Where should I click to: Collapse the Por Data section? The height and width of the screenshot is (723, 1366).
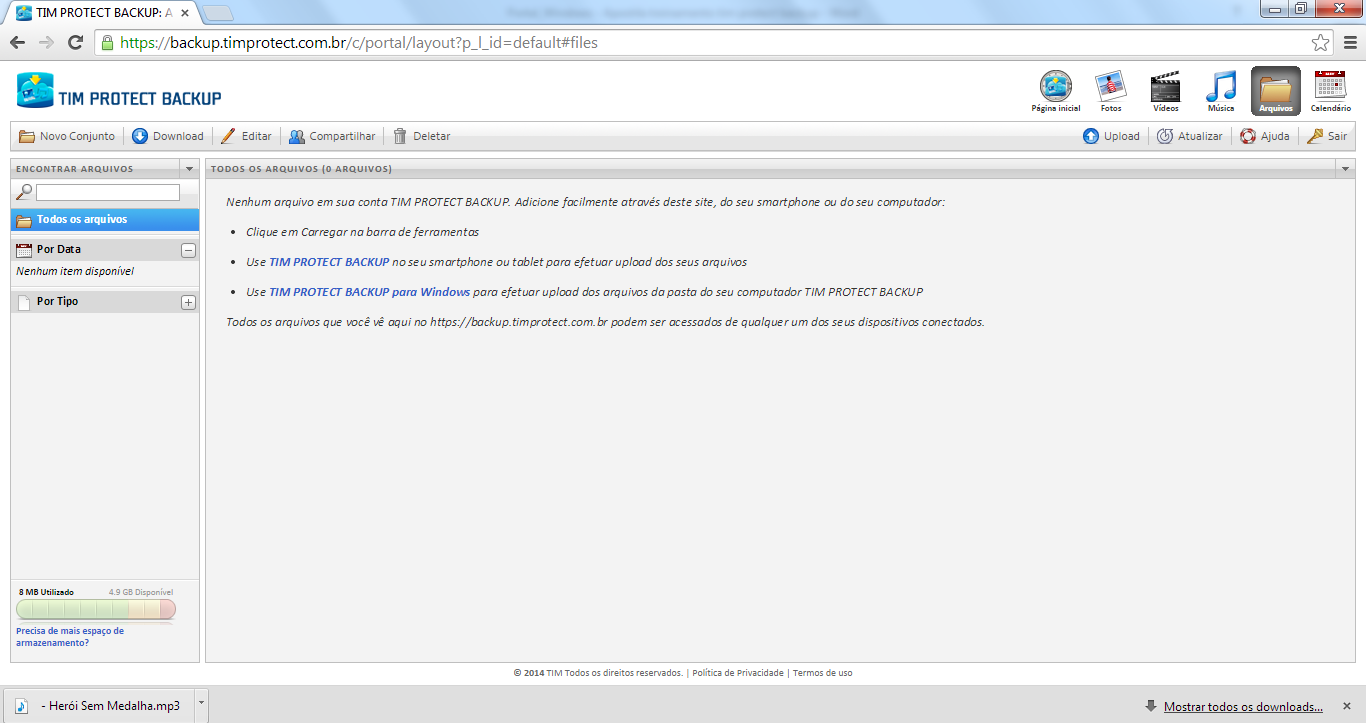click(188, 250)
